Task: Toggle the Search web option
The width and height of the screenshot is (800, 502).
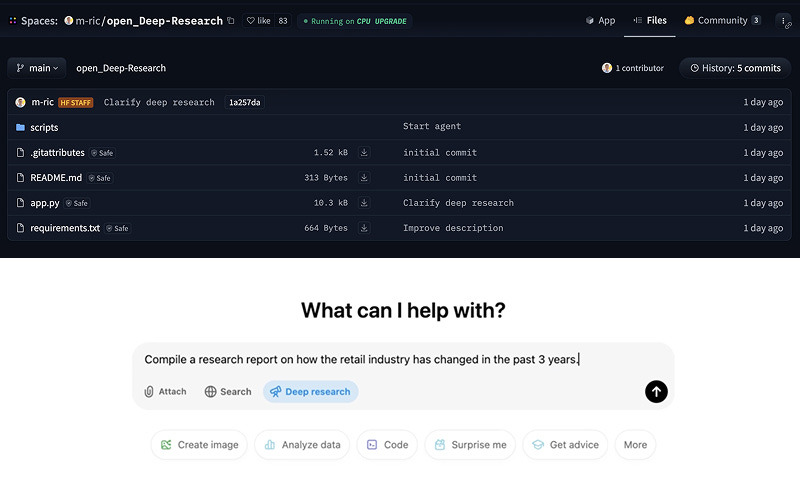Action: pyautogui.click(x=228, y=391)
